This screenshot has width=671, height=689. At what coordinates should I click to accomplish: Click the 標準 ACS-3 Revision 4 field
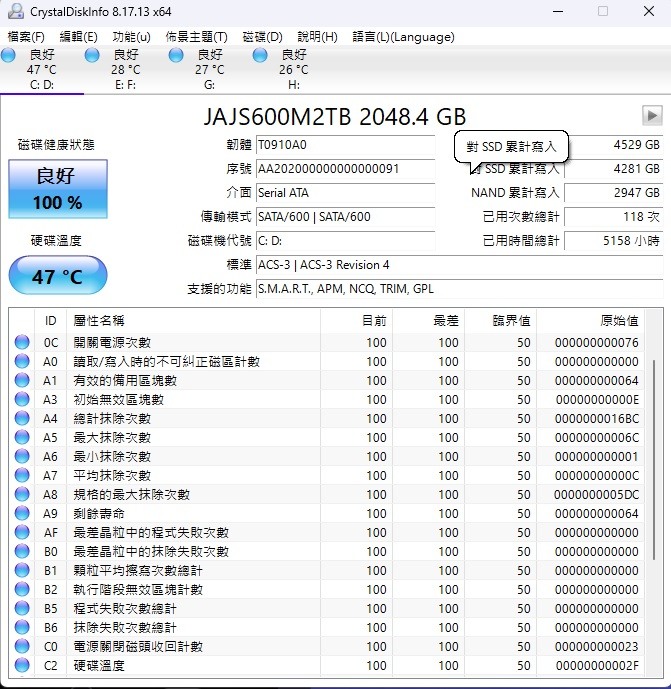(460, 265)
